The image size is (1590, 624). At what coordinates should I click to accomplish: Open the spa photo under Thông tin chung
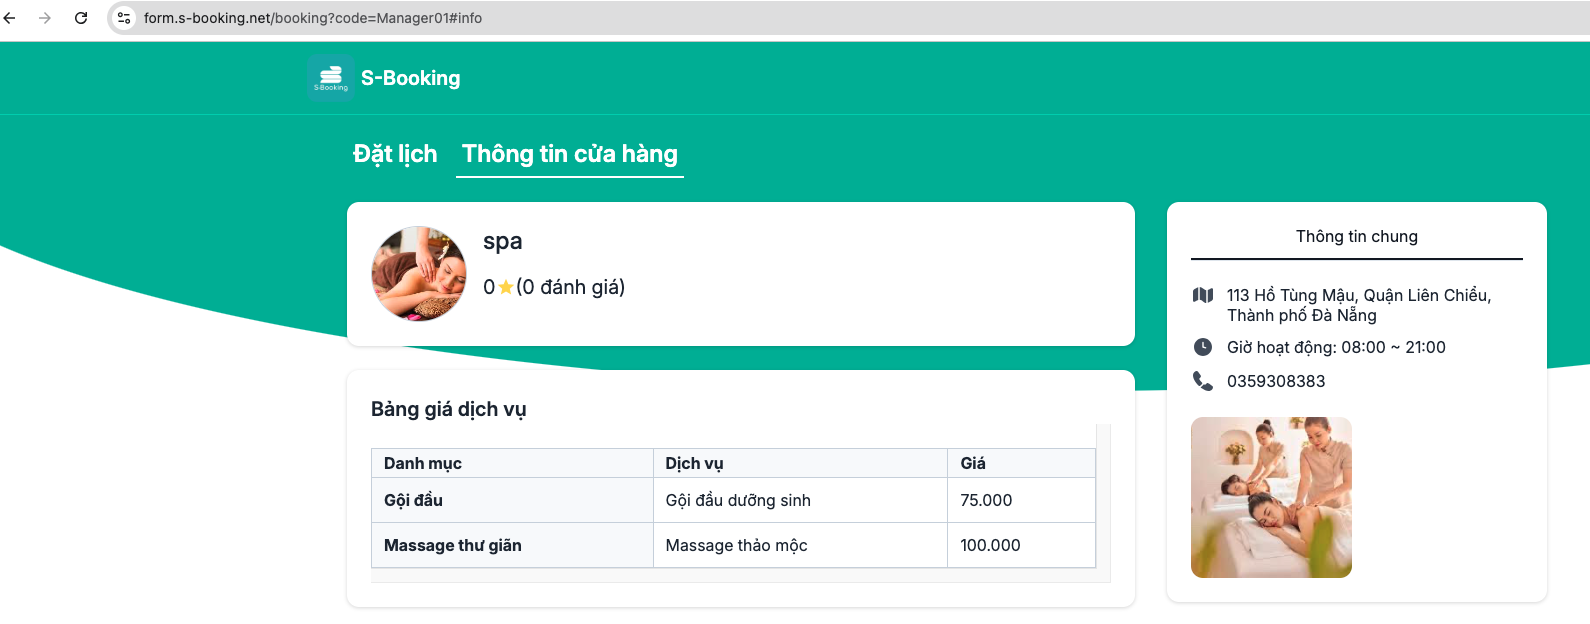coord(1271,497)
